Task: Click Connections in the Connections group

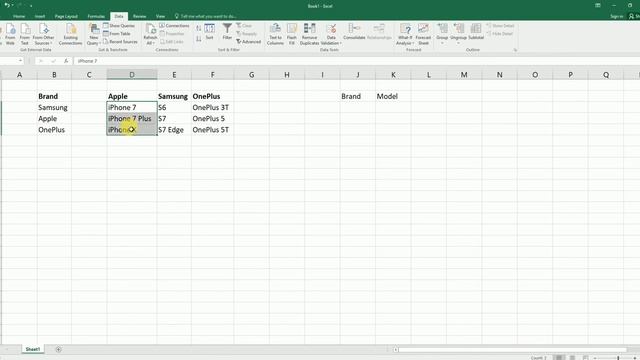Action: [174, 26]
